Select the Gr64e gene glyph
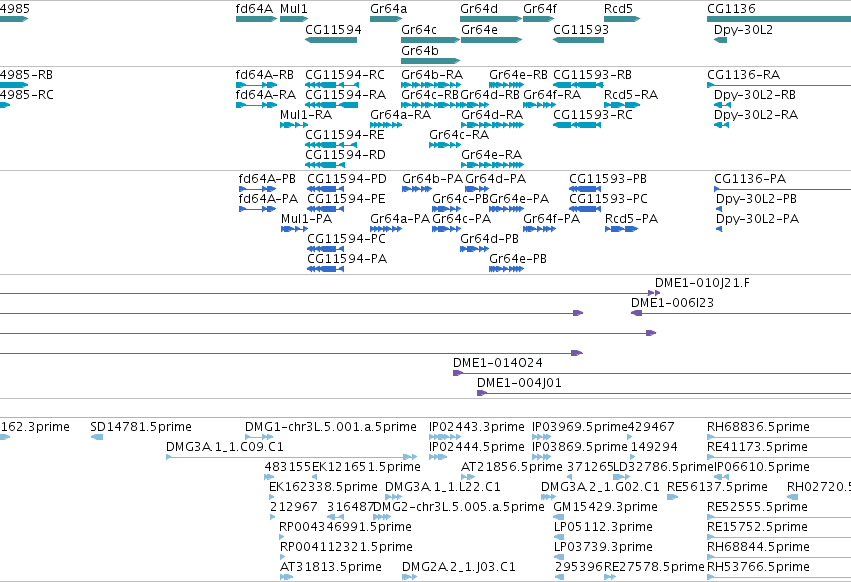Image resolution: width=851 pixels, height=582 pixels. [491, 40]
